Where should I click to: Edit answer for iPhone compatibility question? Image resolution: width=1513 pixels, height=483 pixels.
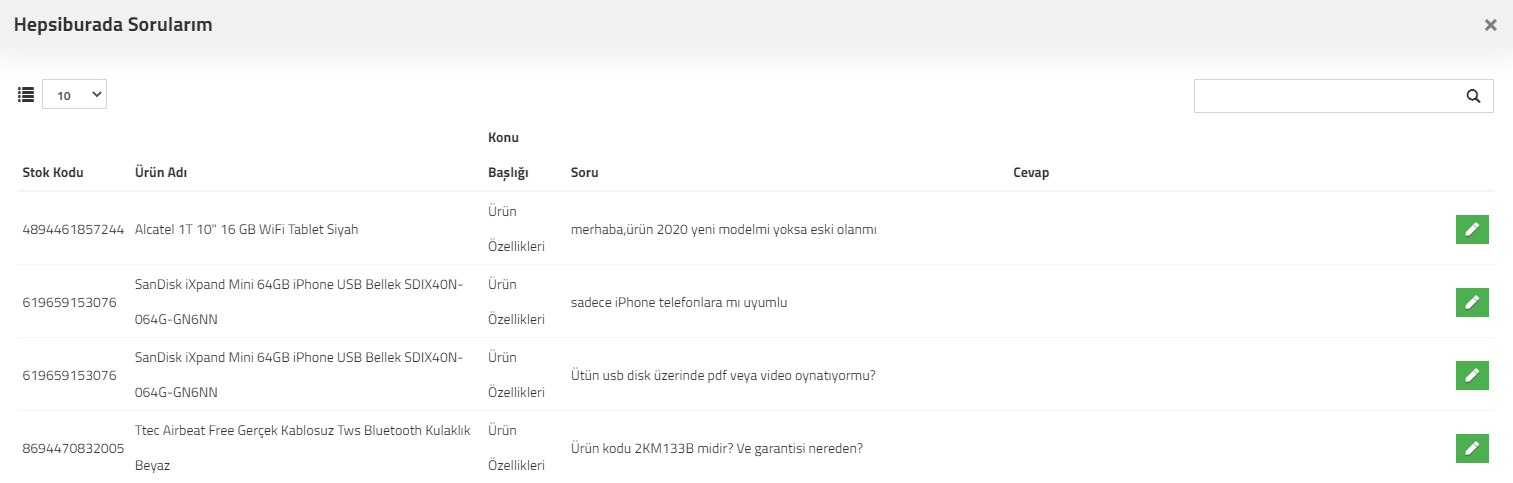click(1472, 302)
